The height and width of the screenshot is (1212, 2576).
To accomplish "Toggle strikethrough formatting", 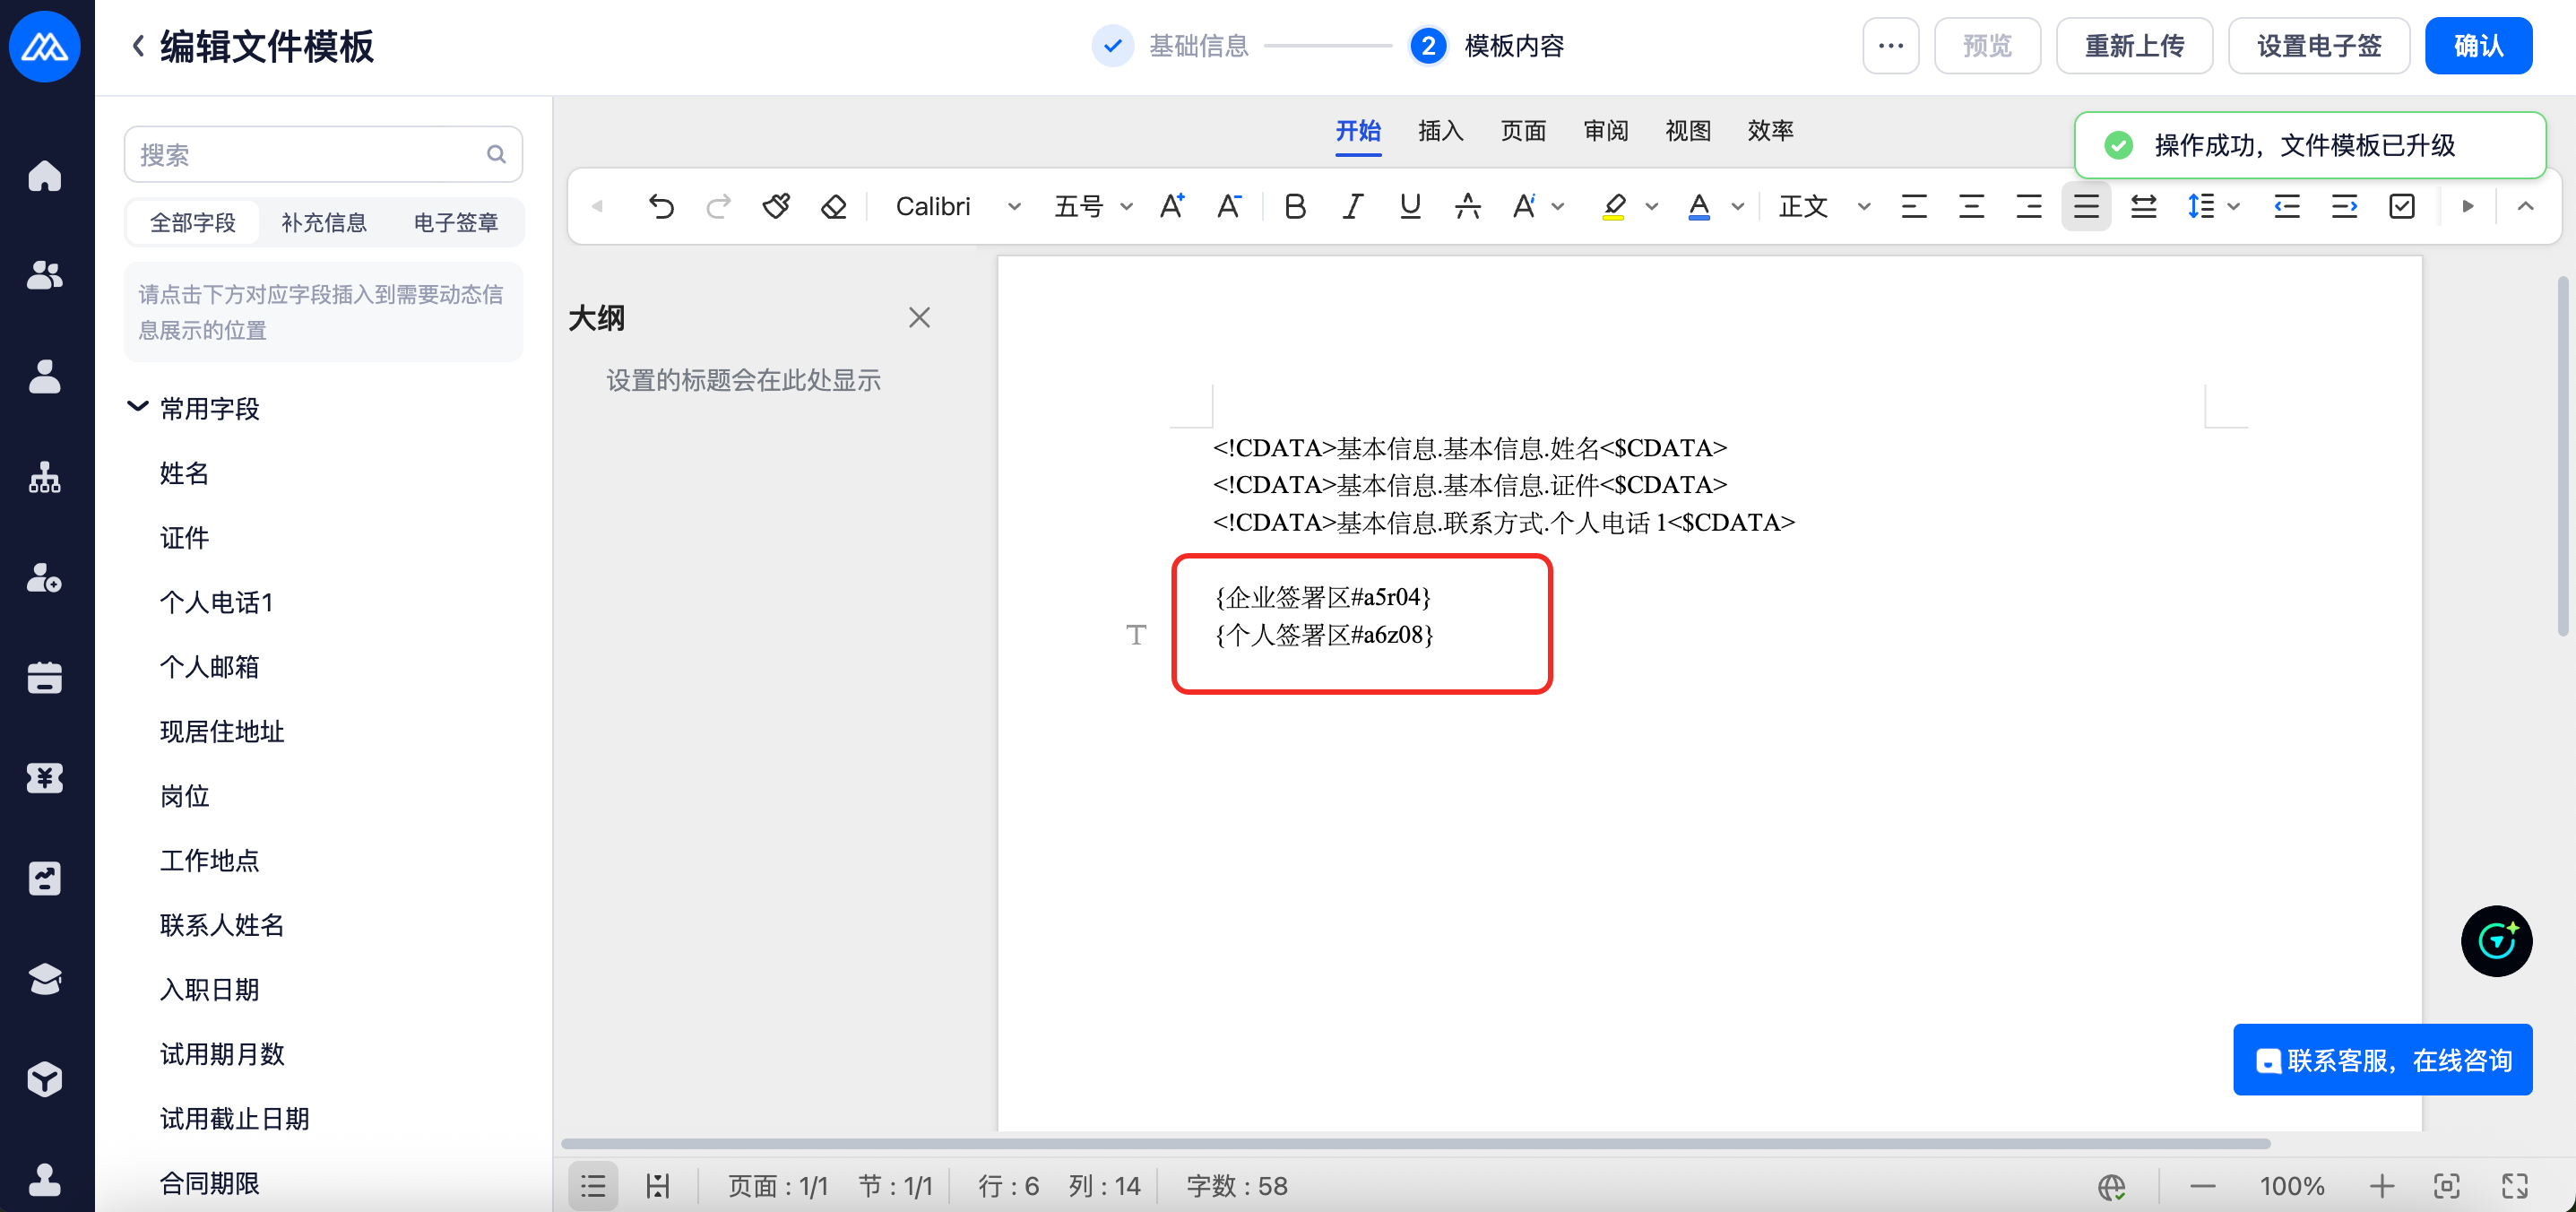I will click(1467, 207).
